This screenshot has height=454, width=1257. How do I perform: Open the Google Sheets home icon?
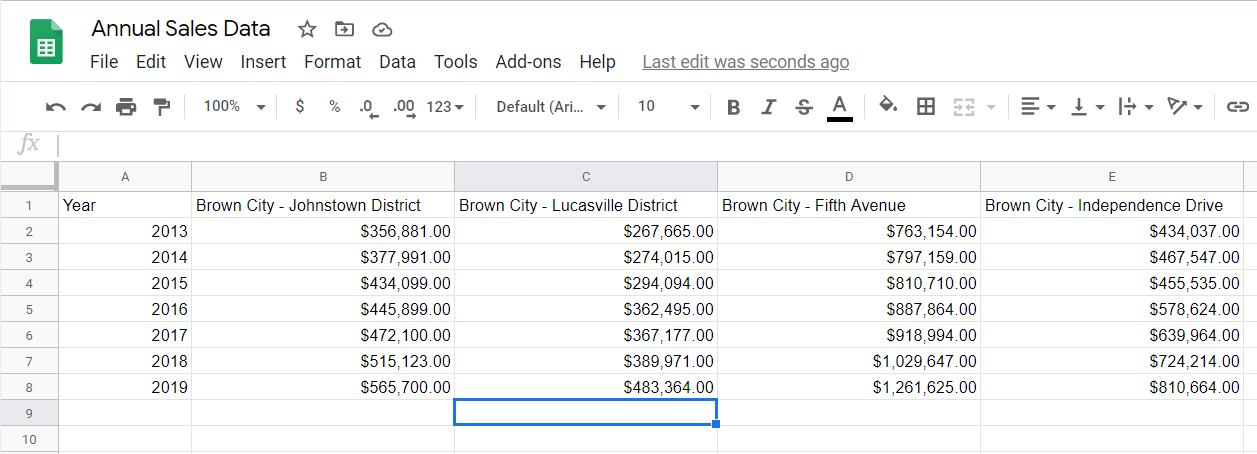click(x=46, y=44)
